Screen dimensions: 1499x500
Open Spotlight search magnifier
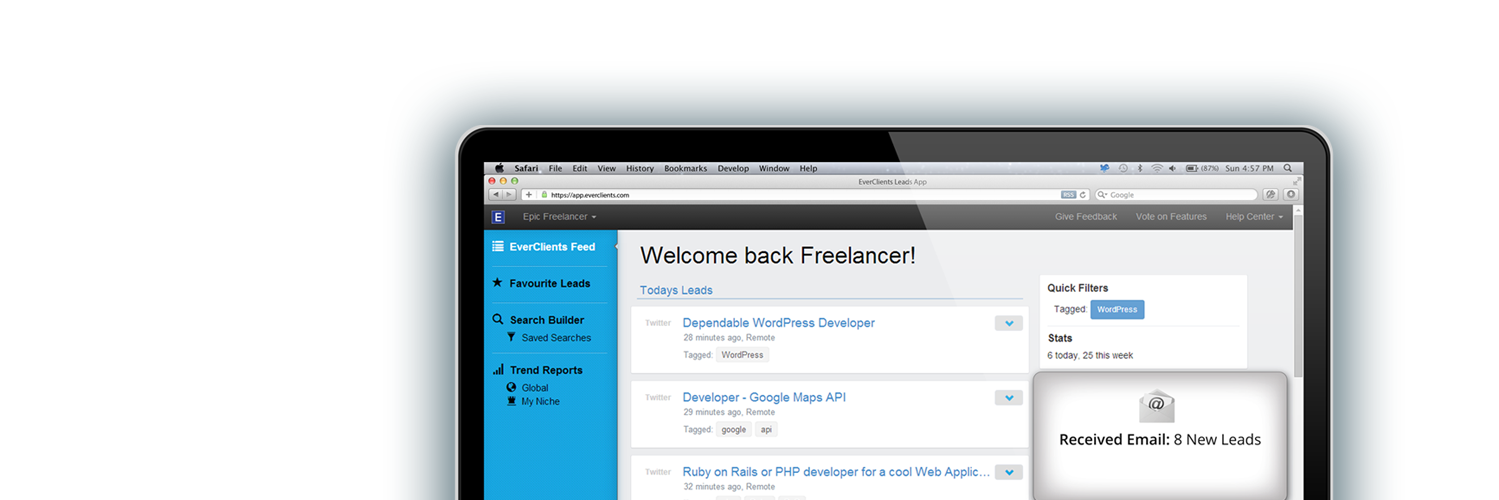coord(1288,168)
